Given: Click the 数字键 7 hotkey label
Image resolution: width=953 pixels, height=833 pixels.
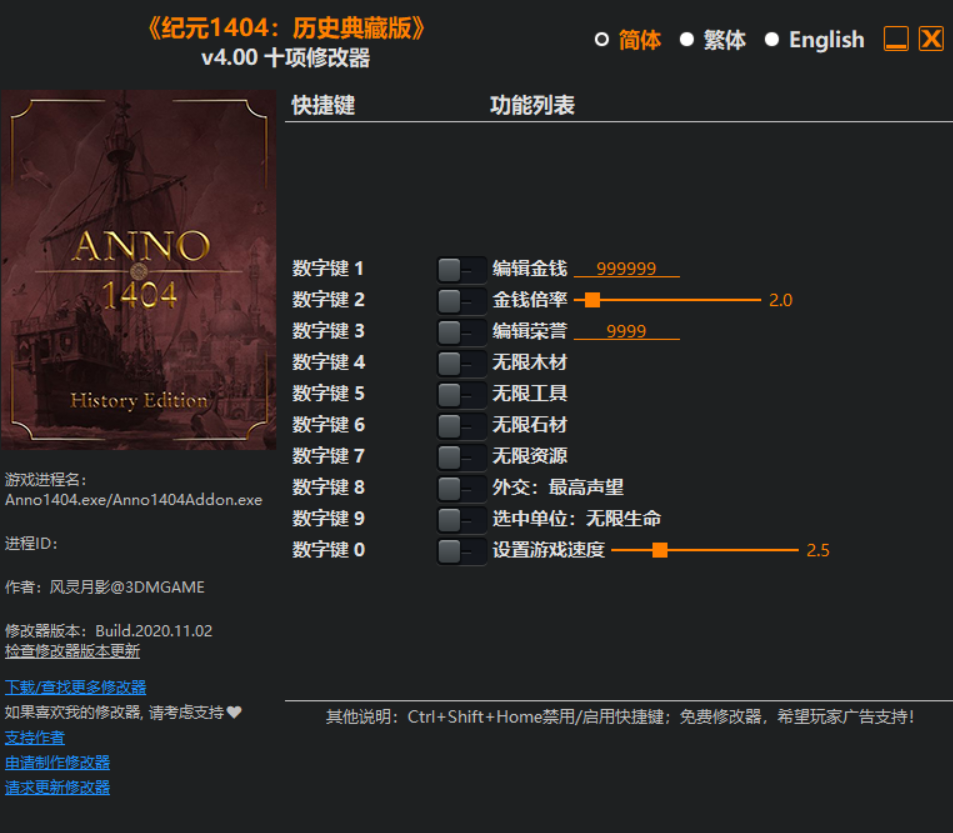Looking at the screenshot, I should 328,456.
